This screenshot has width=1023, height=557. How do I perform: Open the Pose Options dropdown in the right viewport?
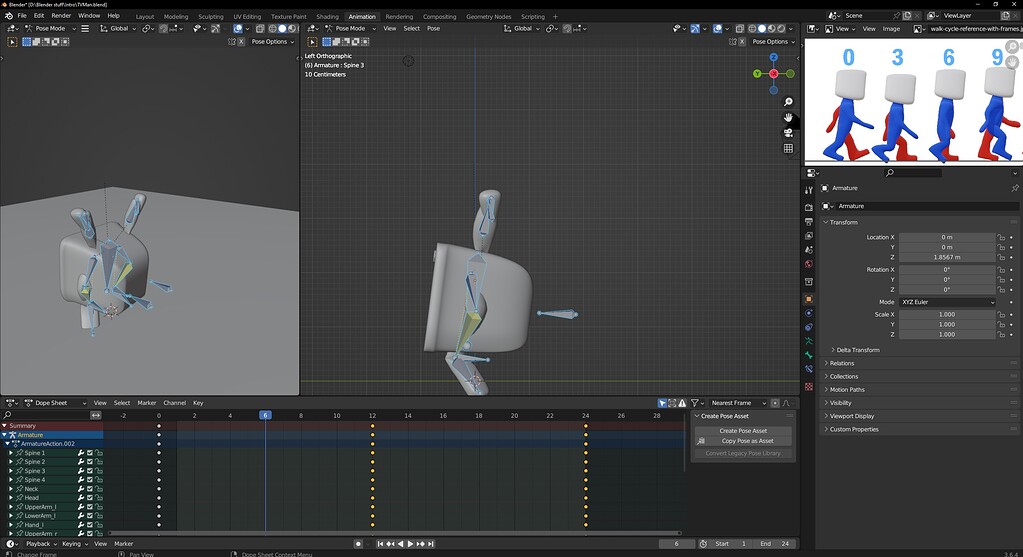click(773, 42)
